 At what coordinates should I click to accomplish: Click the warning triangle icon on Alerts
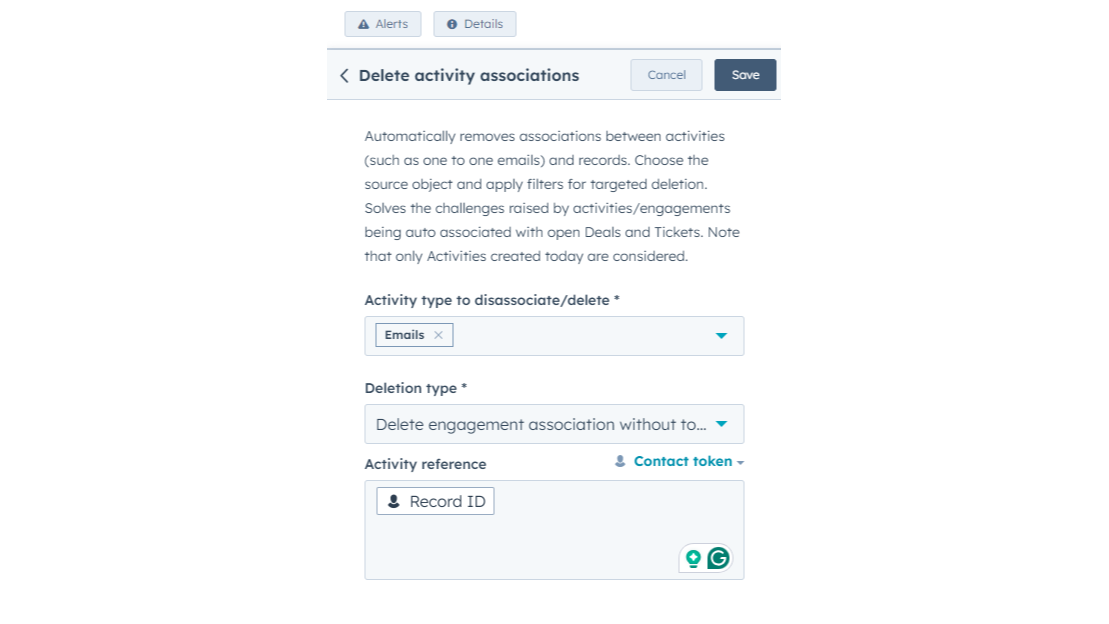363,24
